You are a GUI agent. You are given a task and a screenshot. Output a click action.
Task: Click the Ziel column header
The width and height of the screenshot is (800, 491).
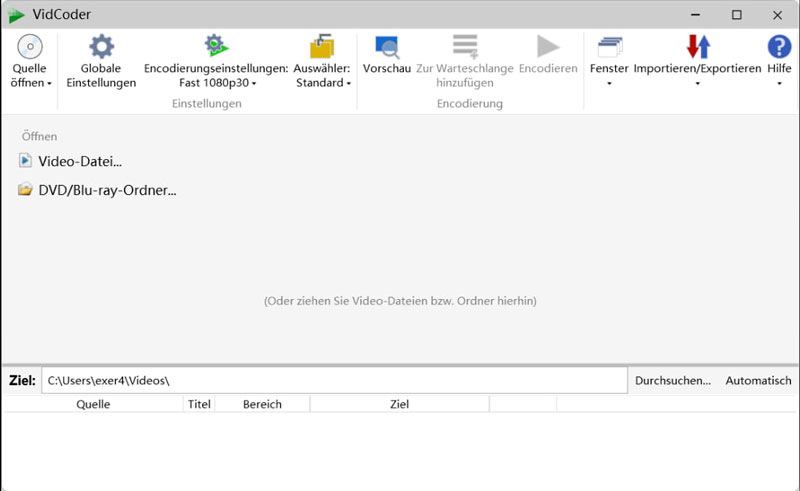tap(399, 404)
